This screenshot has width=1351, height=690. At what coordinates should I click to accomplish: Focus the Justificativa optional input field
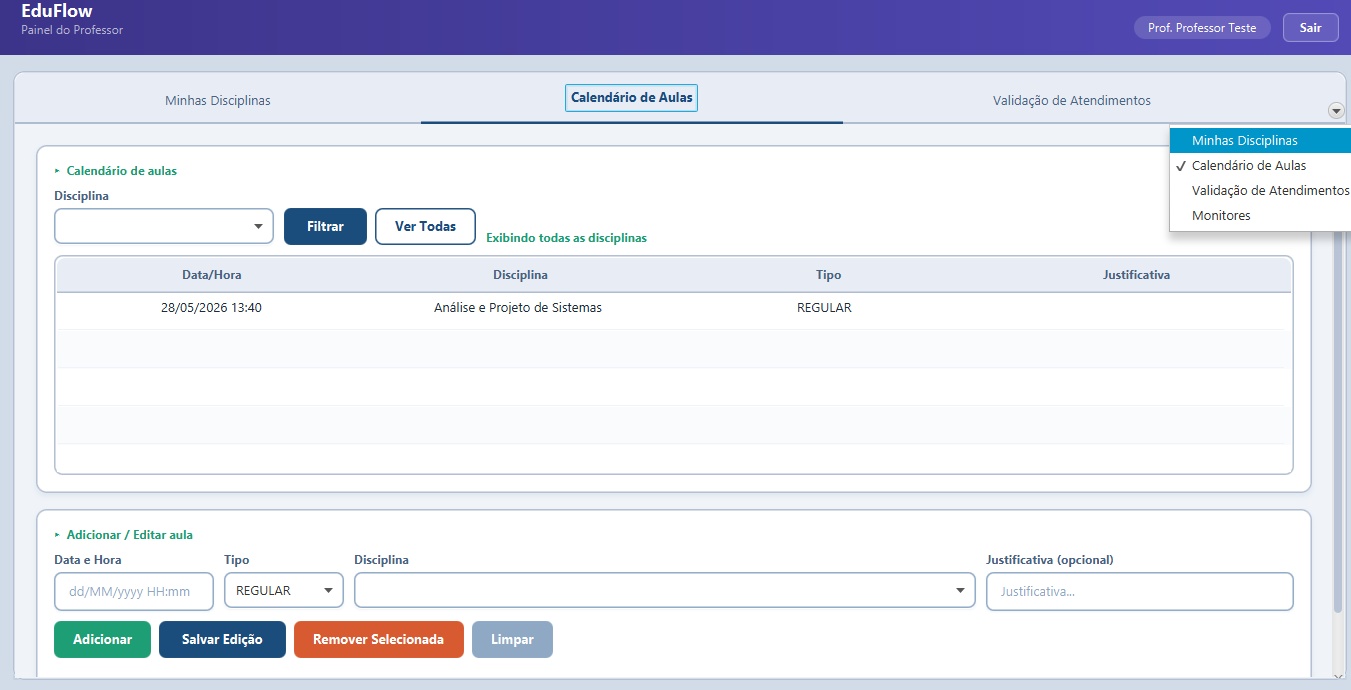coord(1140,591)
